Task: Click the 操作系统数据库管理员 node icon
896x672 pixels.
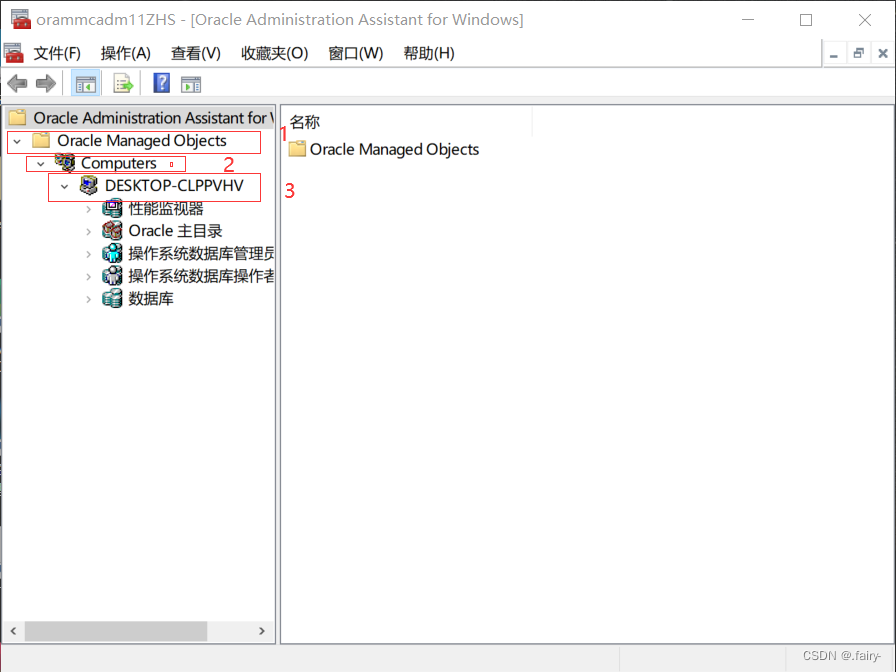Action: point(112,253)
